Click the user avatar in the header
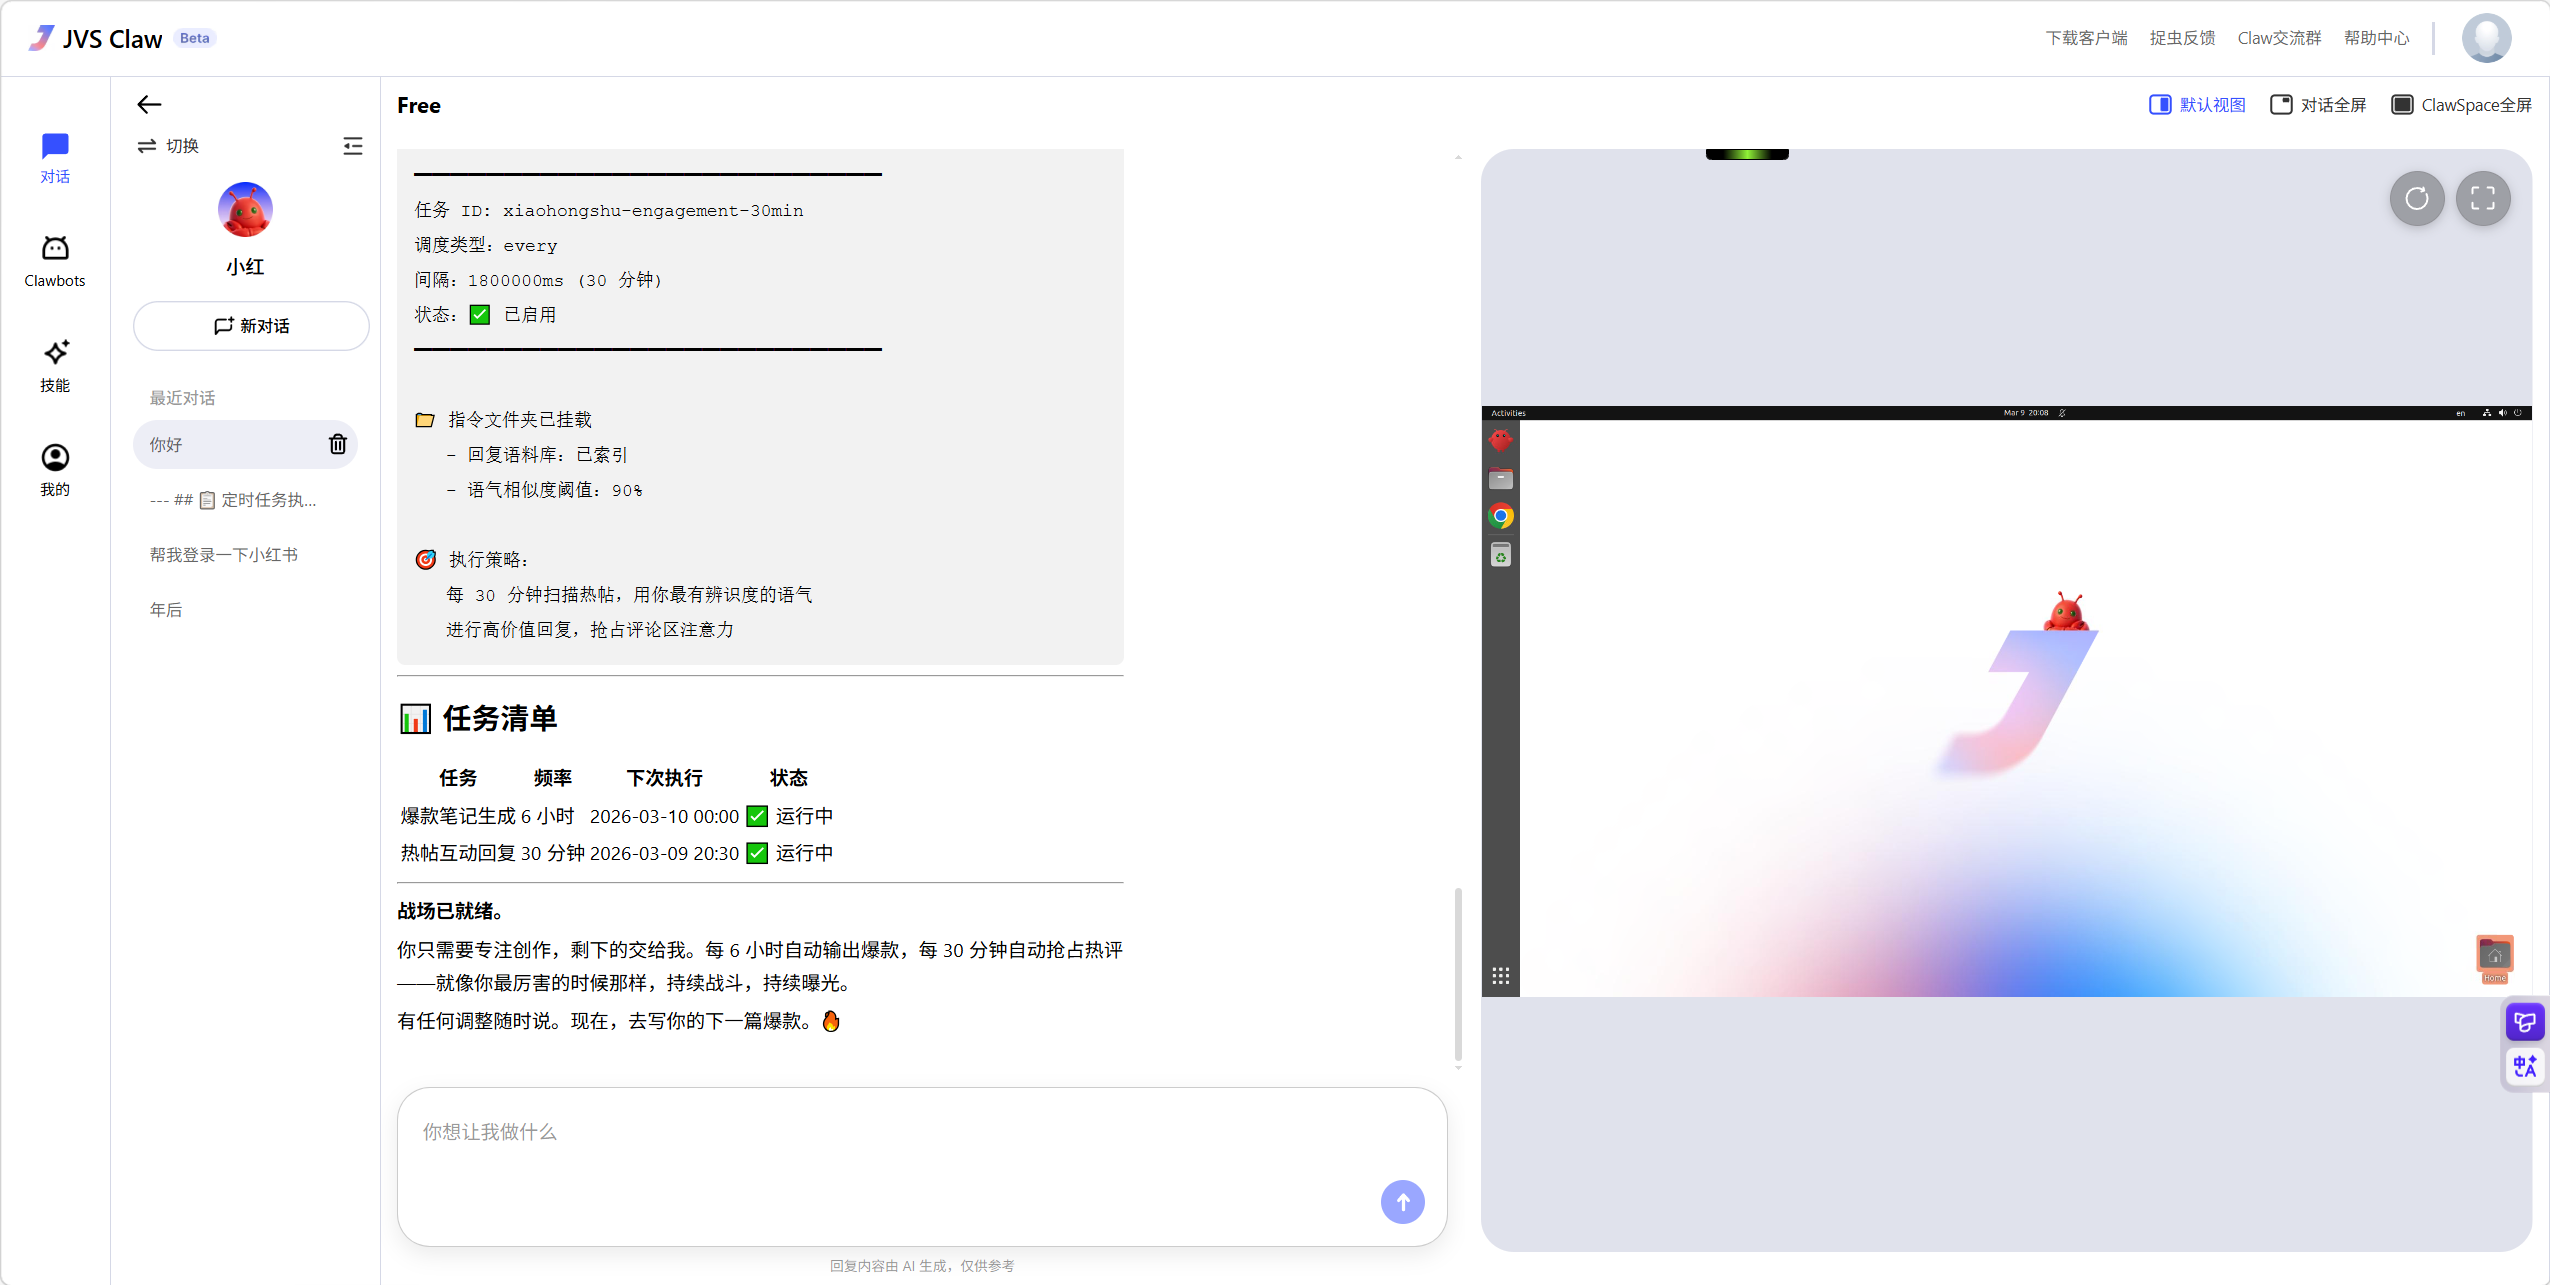This screenshot has height=1285, width=2550. coord(2486,37)
